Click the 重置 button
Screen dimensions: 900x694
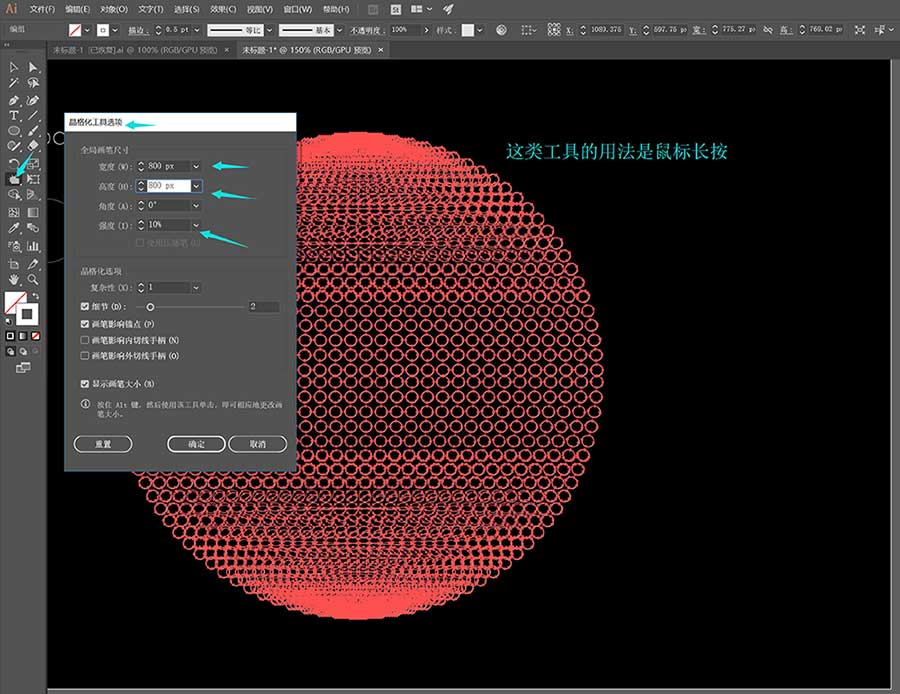[x=103, y=444]
